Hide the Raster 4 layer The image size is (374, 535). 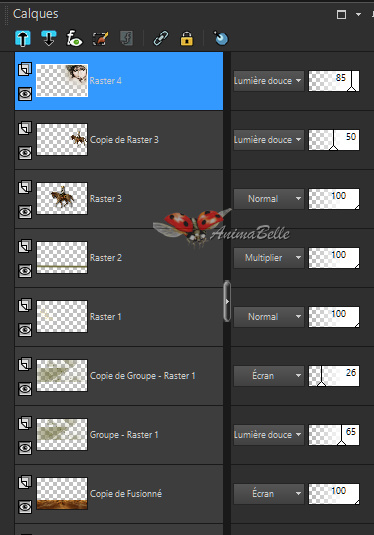[x=25, y=94]
